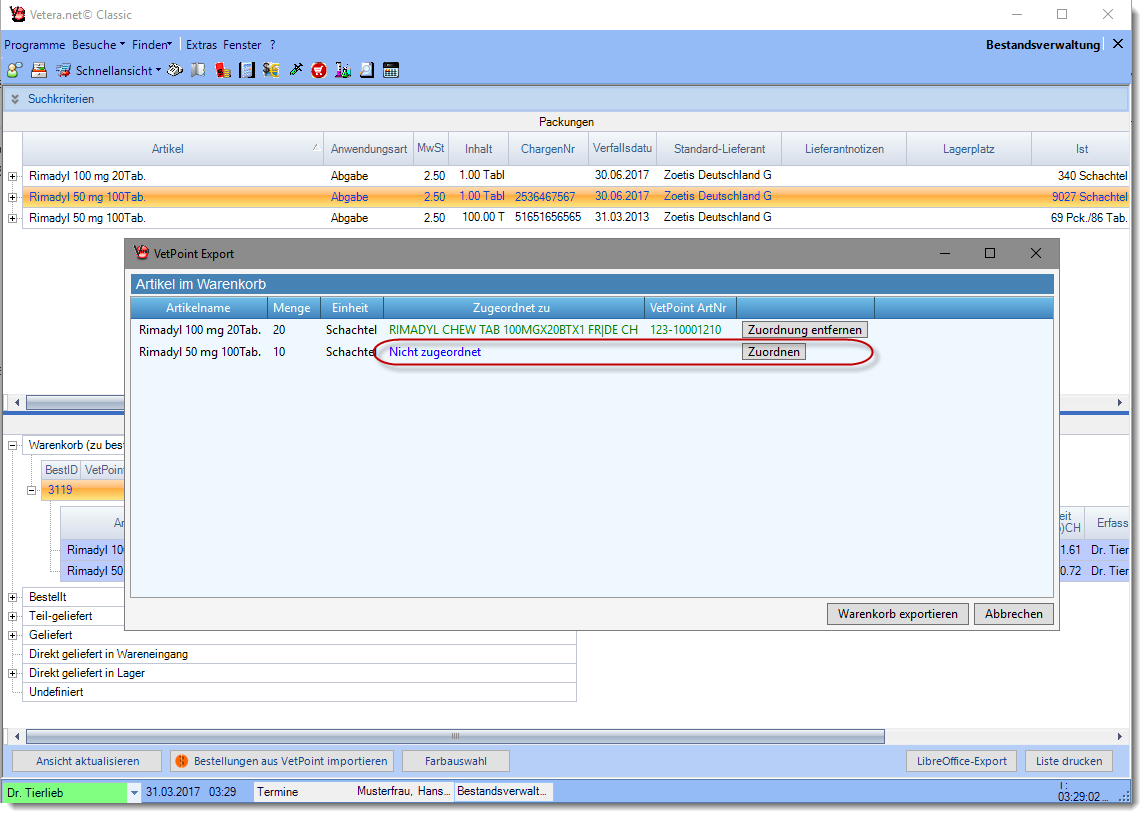Open the Extras menu
Screen dimensions: 1147x818
coord(201,45)
